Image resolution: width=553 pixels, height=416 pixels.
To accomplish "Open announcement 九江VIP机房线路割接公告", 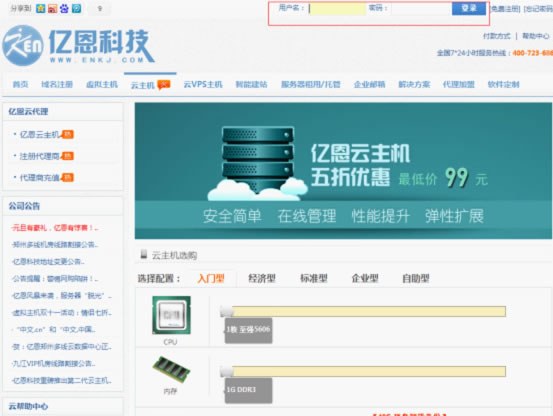I will 54,363.
